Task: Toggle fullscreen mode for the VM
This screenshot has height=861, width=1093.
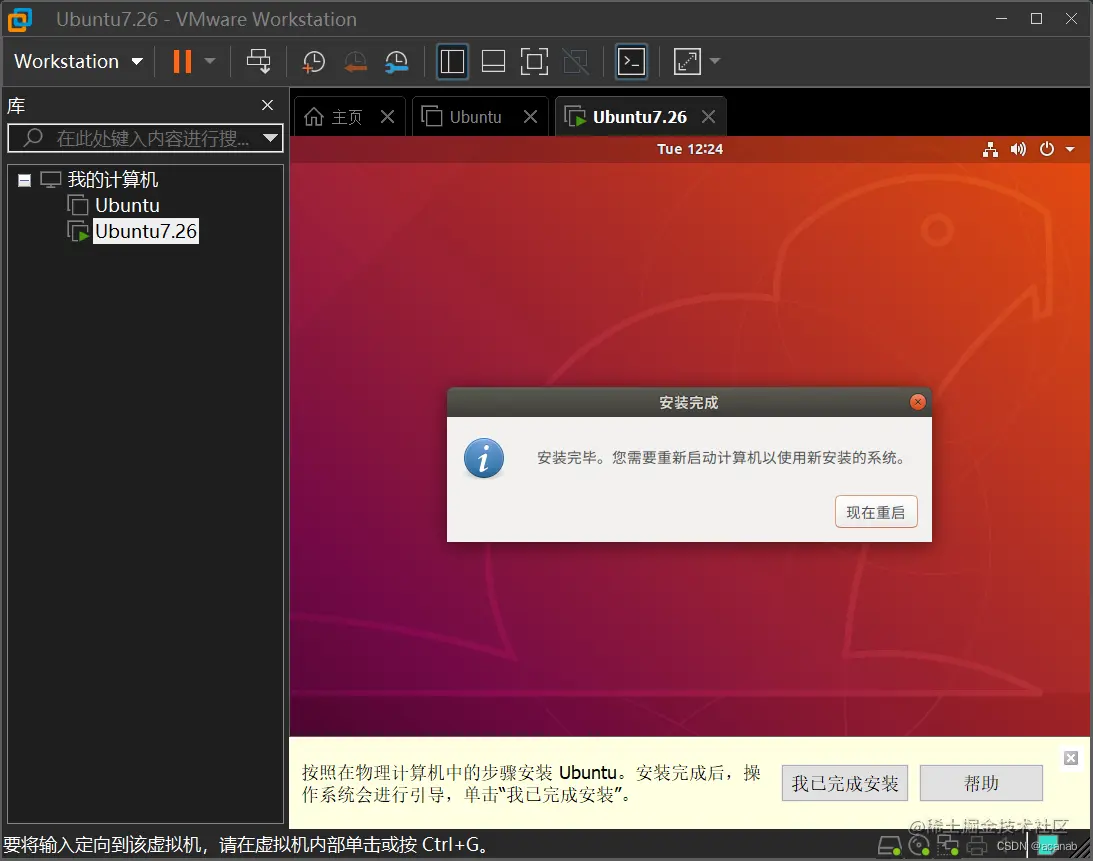Action: [x=534, y=61]
